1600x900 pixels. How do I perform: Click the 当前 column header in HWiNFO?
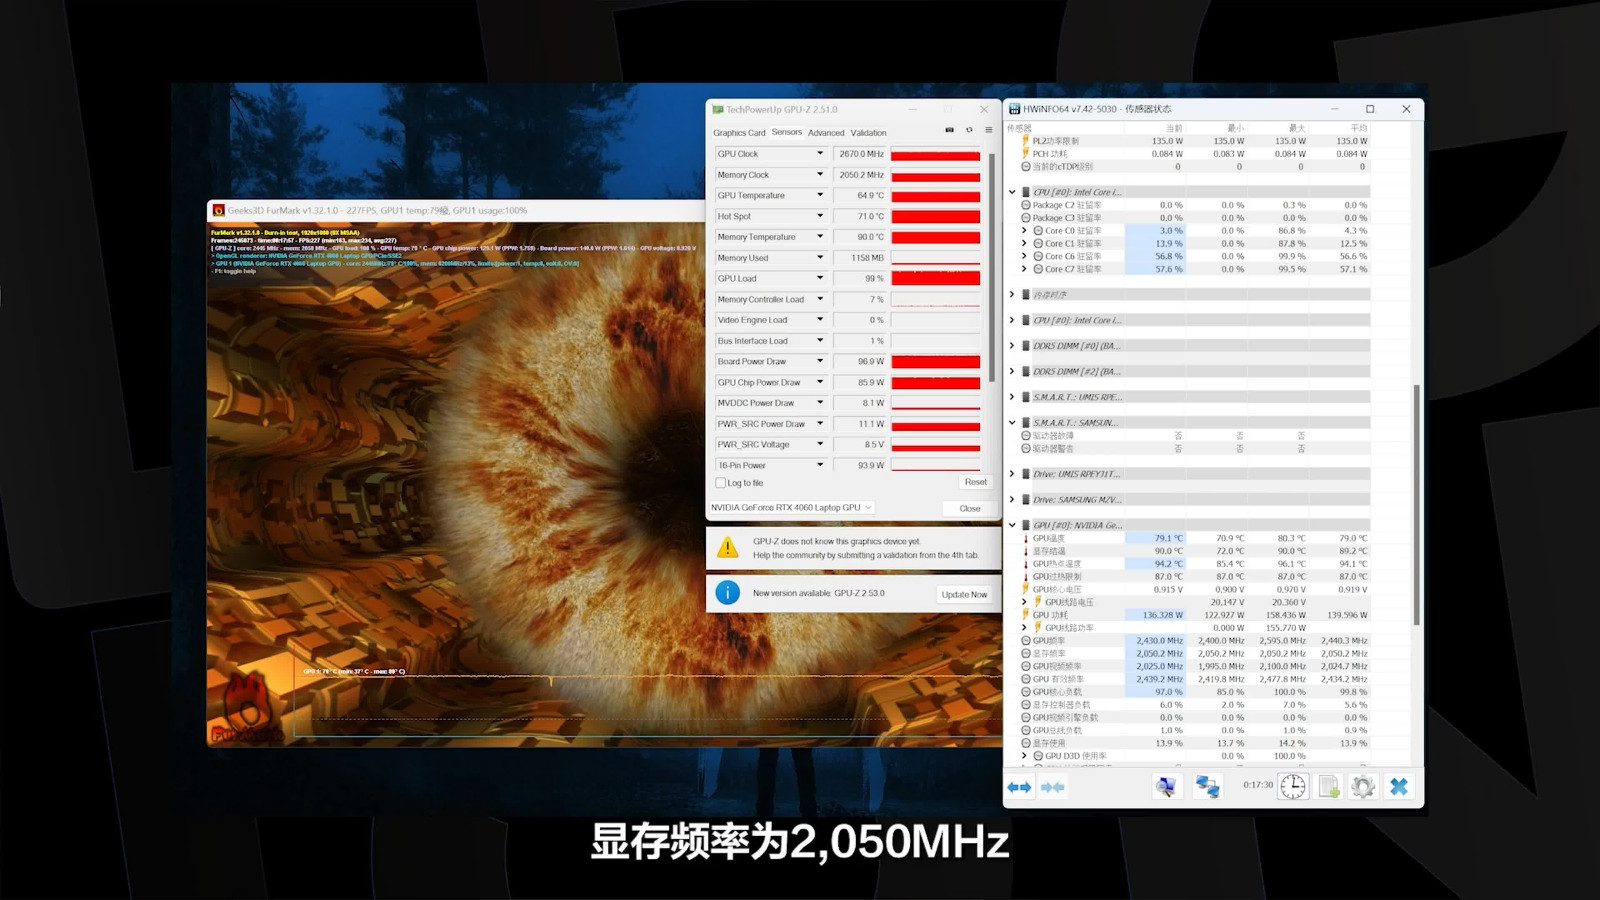tap(1174, 128)
